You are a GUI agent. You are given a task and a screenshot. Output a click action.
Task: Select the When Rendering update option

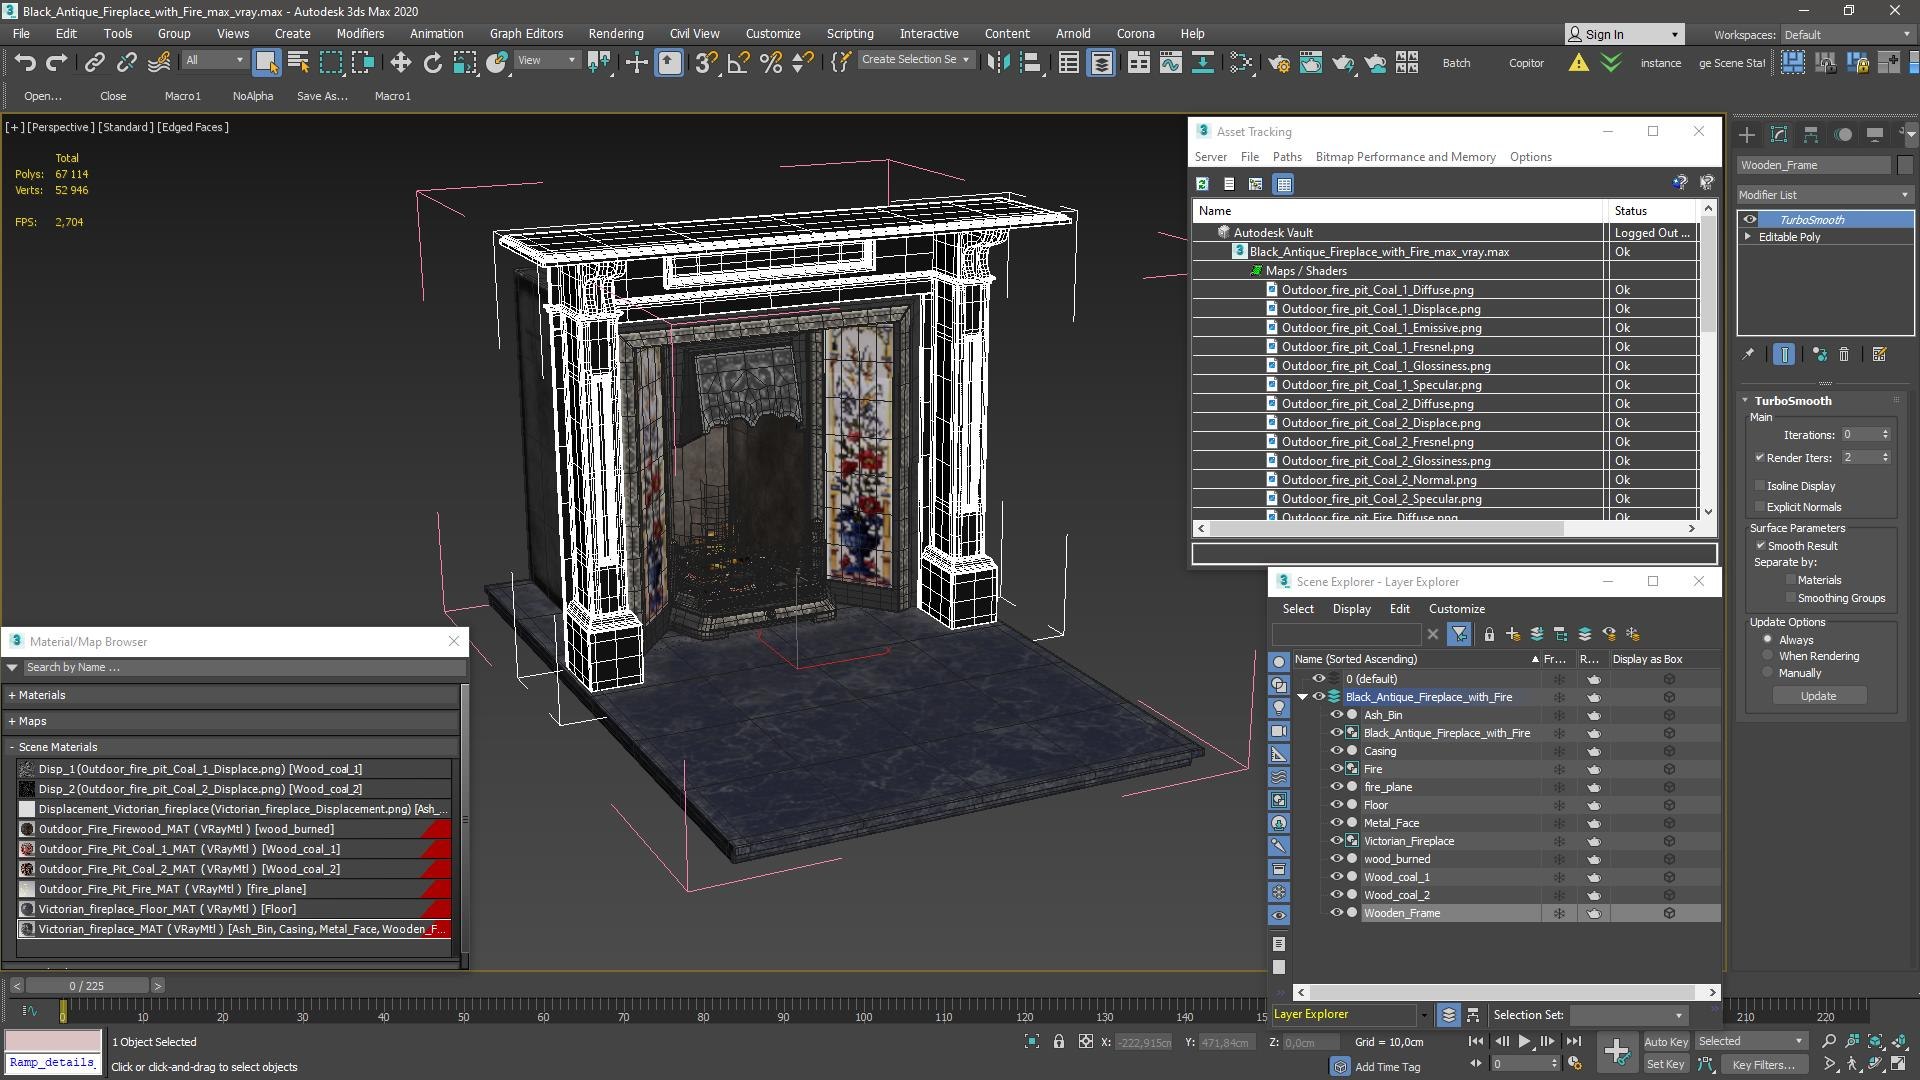pos(1767,656)
